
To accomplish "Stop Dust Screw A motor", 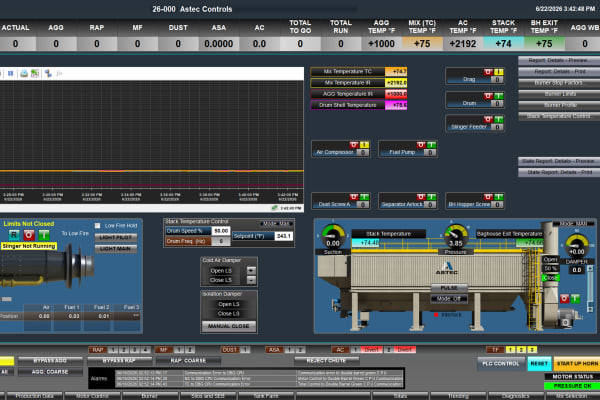I will [354, 197].
